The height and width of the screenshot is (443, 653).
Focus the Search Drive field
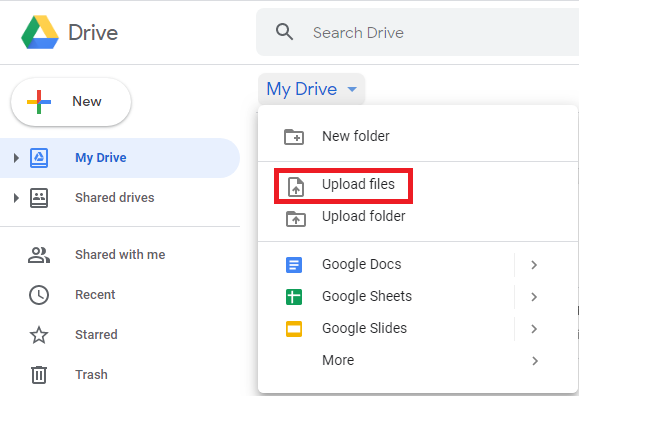point(417,32)
